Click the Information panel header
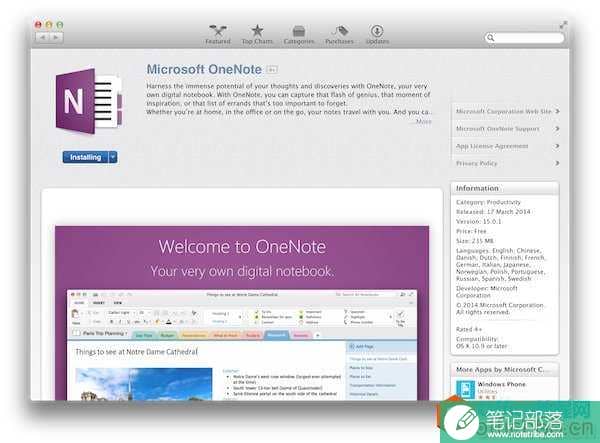The height and width of the screenshot is (443, 600). (x=505, y=188)
